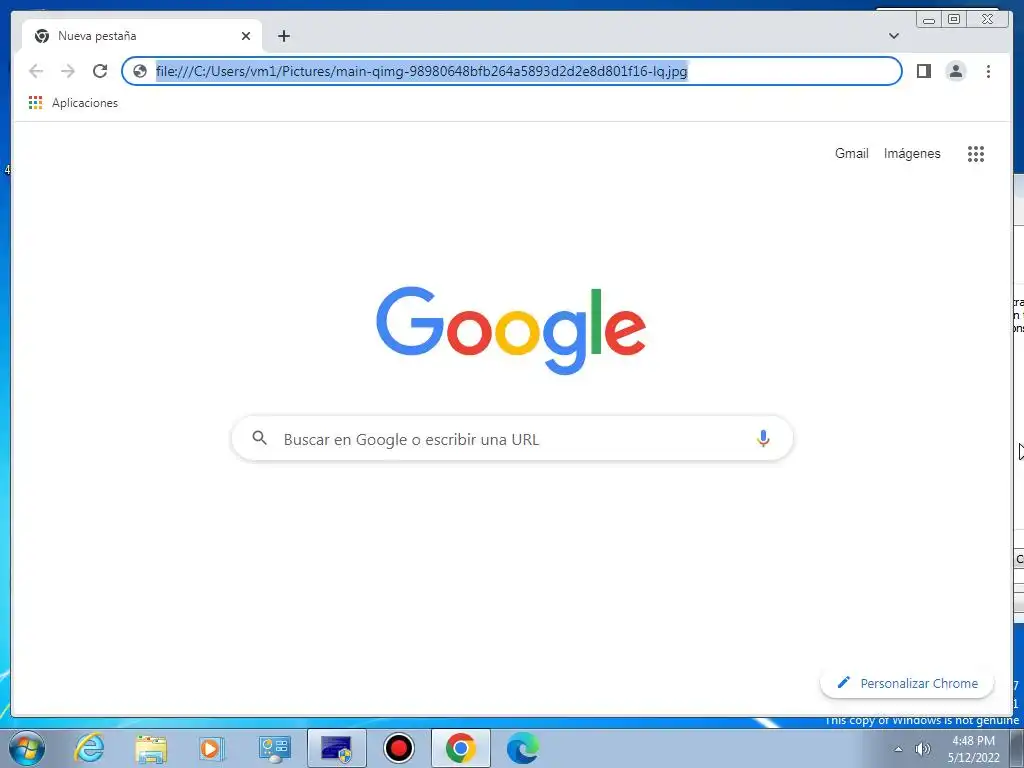Open Chrome's three-dot menu
1024x768 pixels.
click(x=988, y=71)
